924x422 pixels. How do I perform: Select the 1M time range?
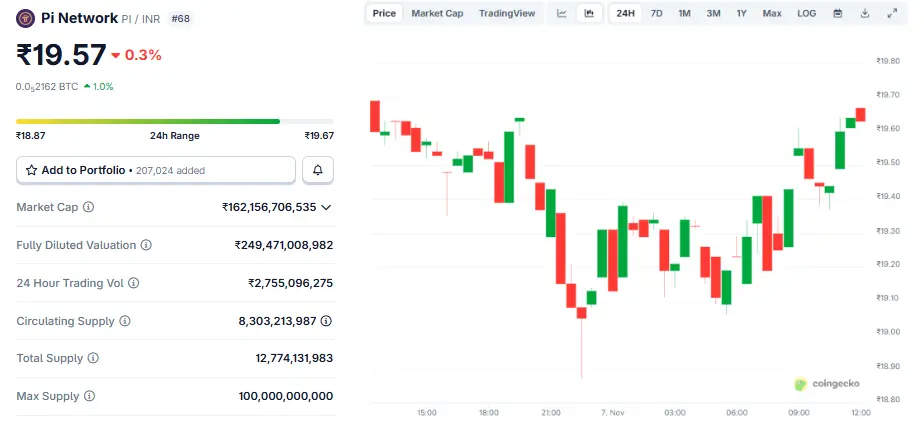point(684,14)
